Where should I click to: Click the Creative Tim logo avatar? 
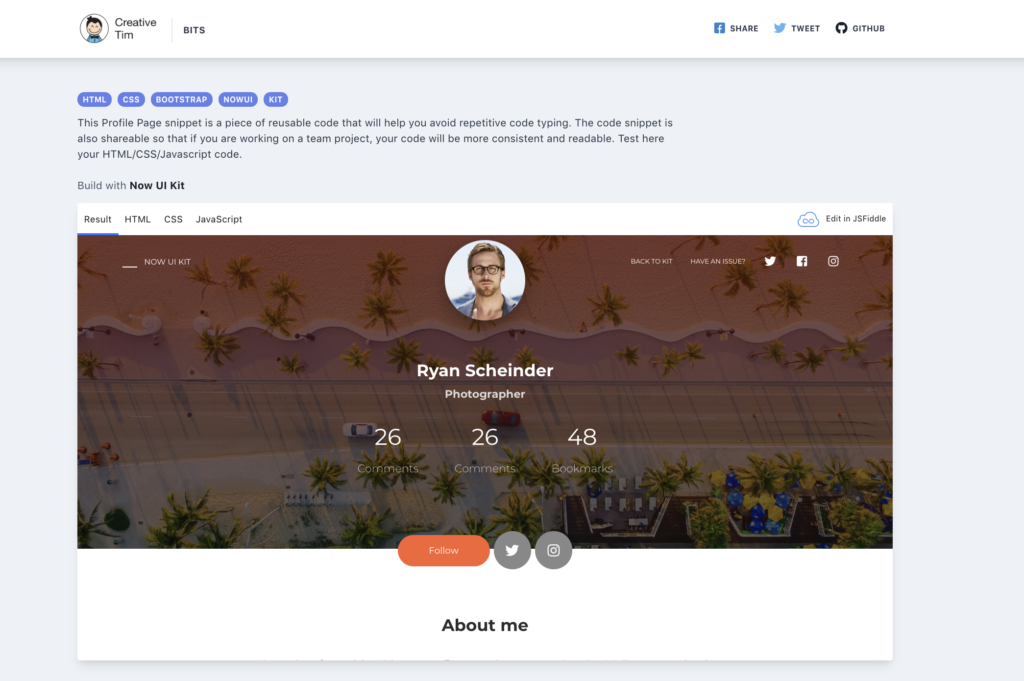[94, 29]
